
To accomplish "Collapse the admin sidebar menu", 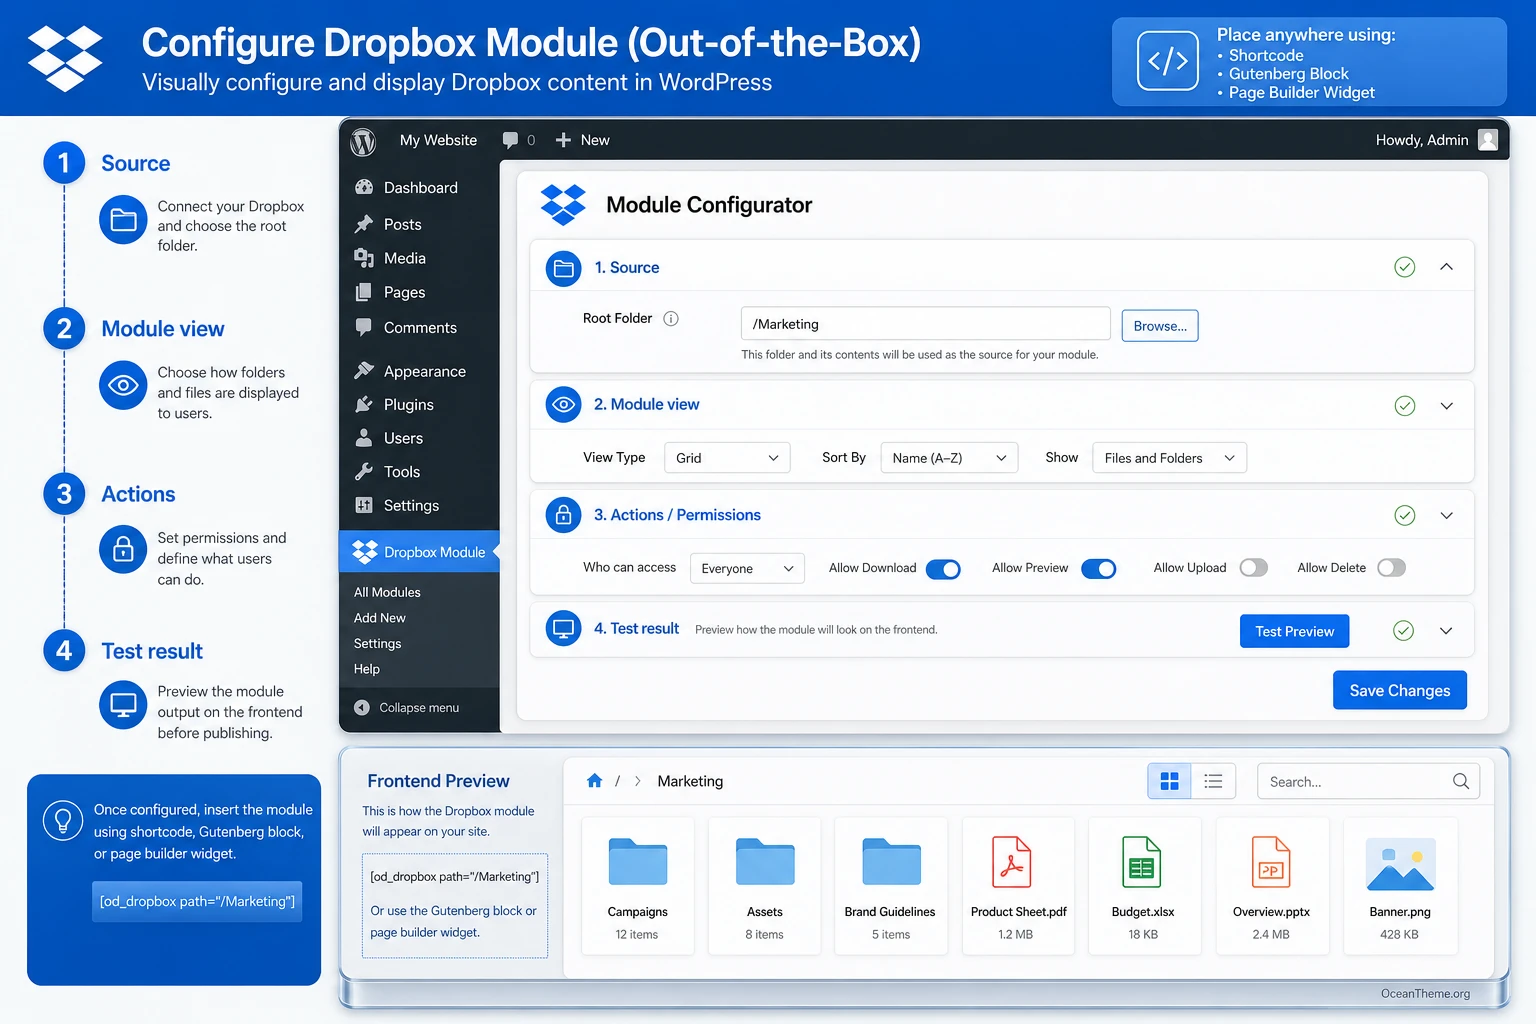I will 406,708.
